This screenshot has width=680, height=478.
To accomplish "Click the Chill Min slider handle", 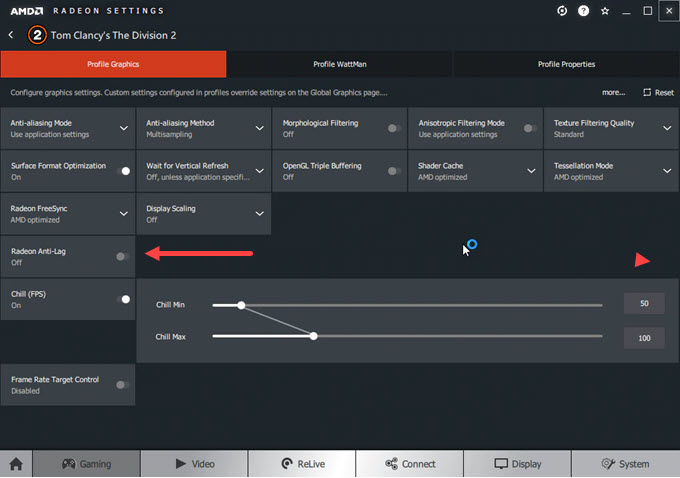I will tap(241, 305).
